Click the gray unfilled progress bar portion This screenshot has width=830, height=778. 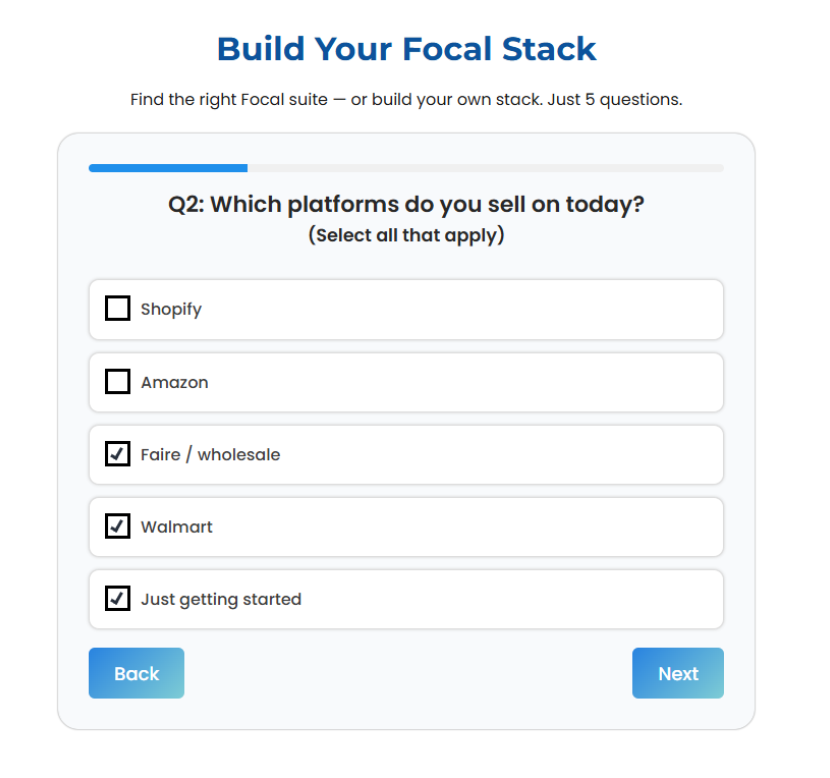tap(485, 168)
